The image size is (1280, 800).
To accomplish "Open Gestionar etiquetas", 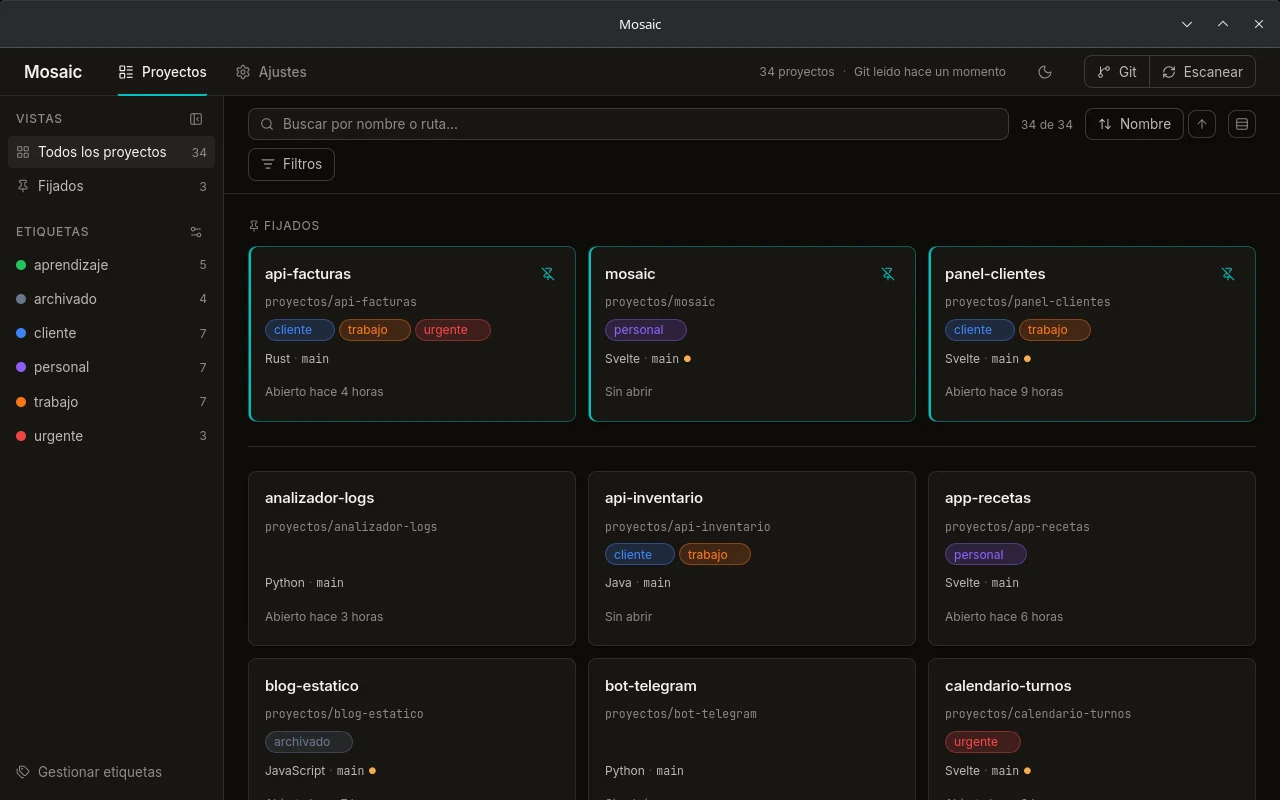I will [x=89, y=772].
